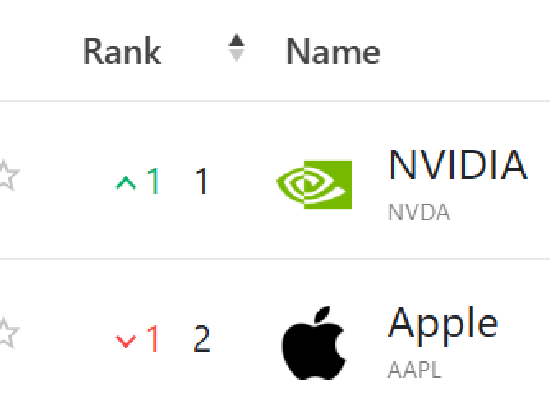The height and width of the screenshot is (412, 550).
Task: Toggle the Apple row favorite star
Action: click(x=8, y=332)
